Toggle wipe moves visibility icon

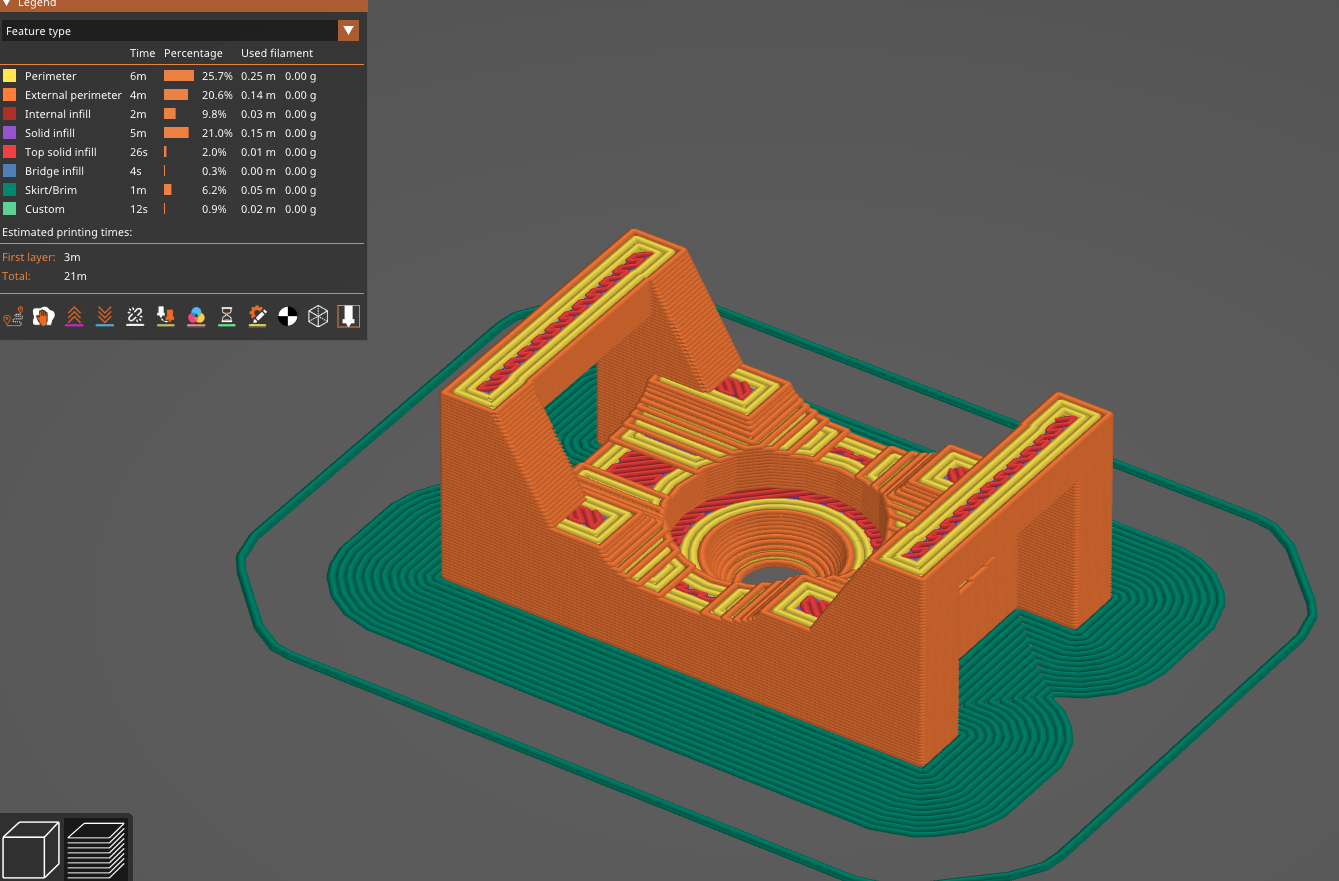(x=43, y=317)
